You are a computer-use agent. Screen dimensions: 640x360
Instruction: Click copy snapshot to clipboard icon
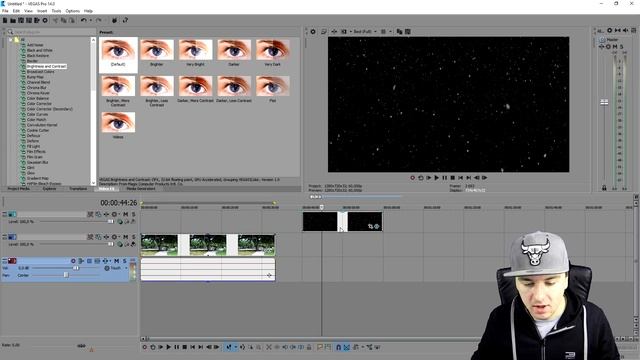click(x=399, y=31)
